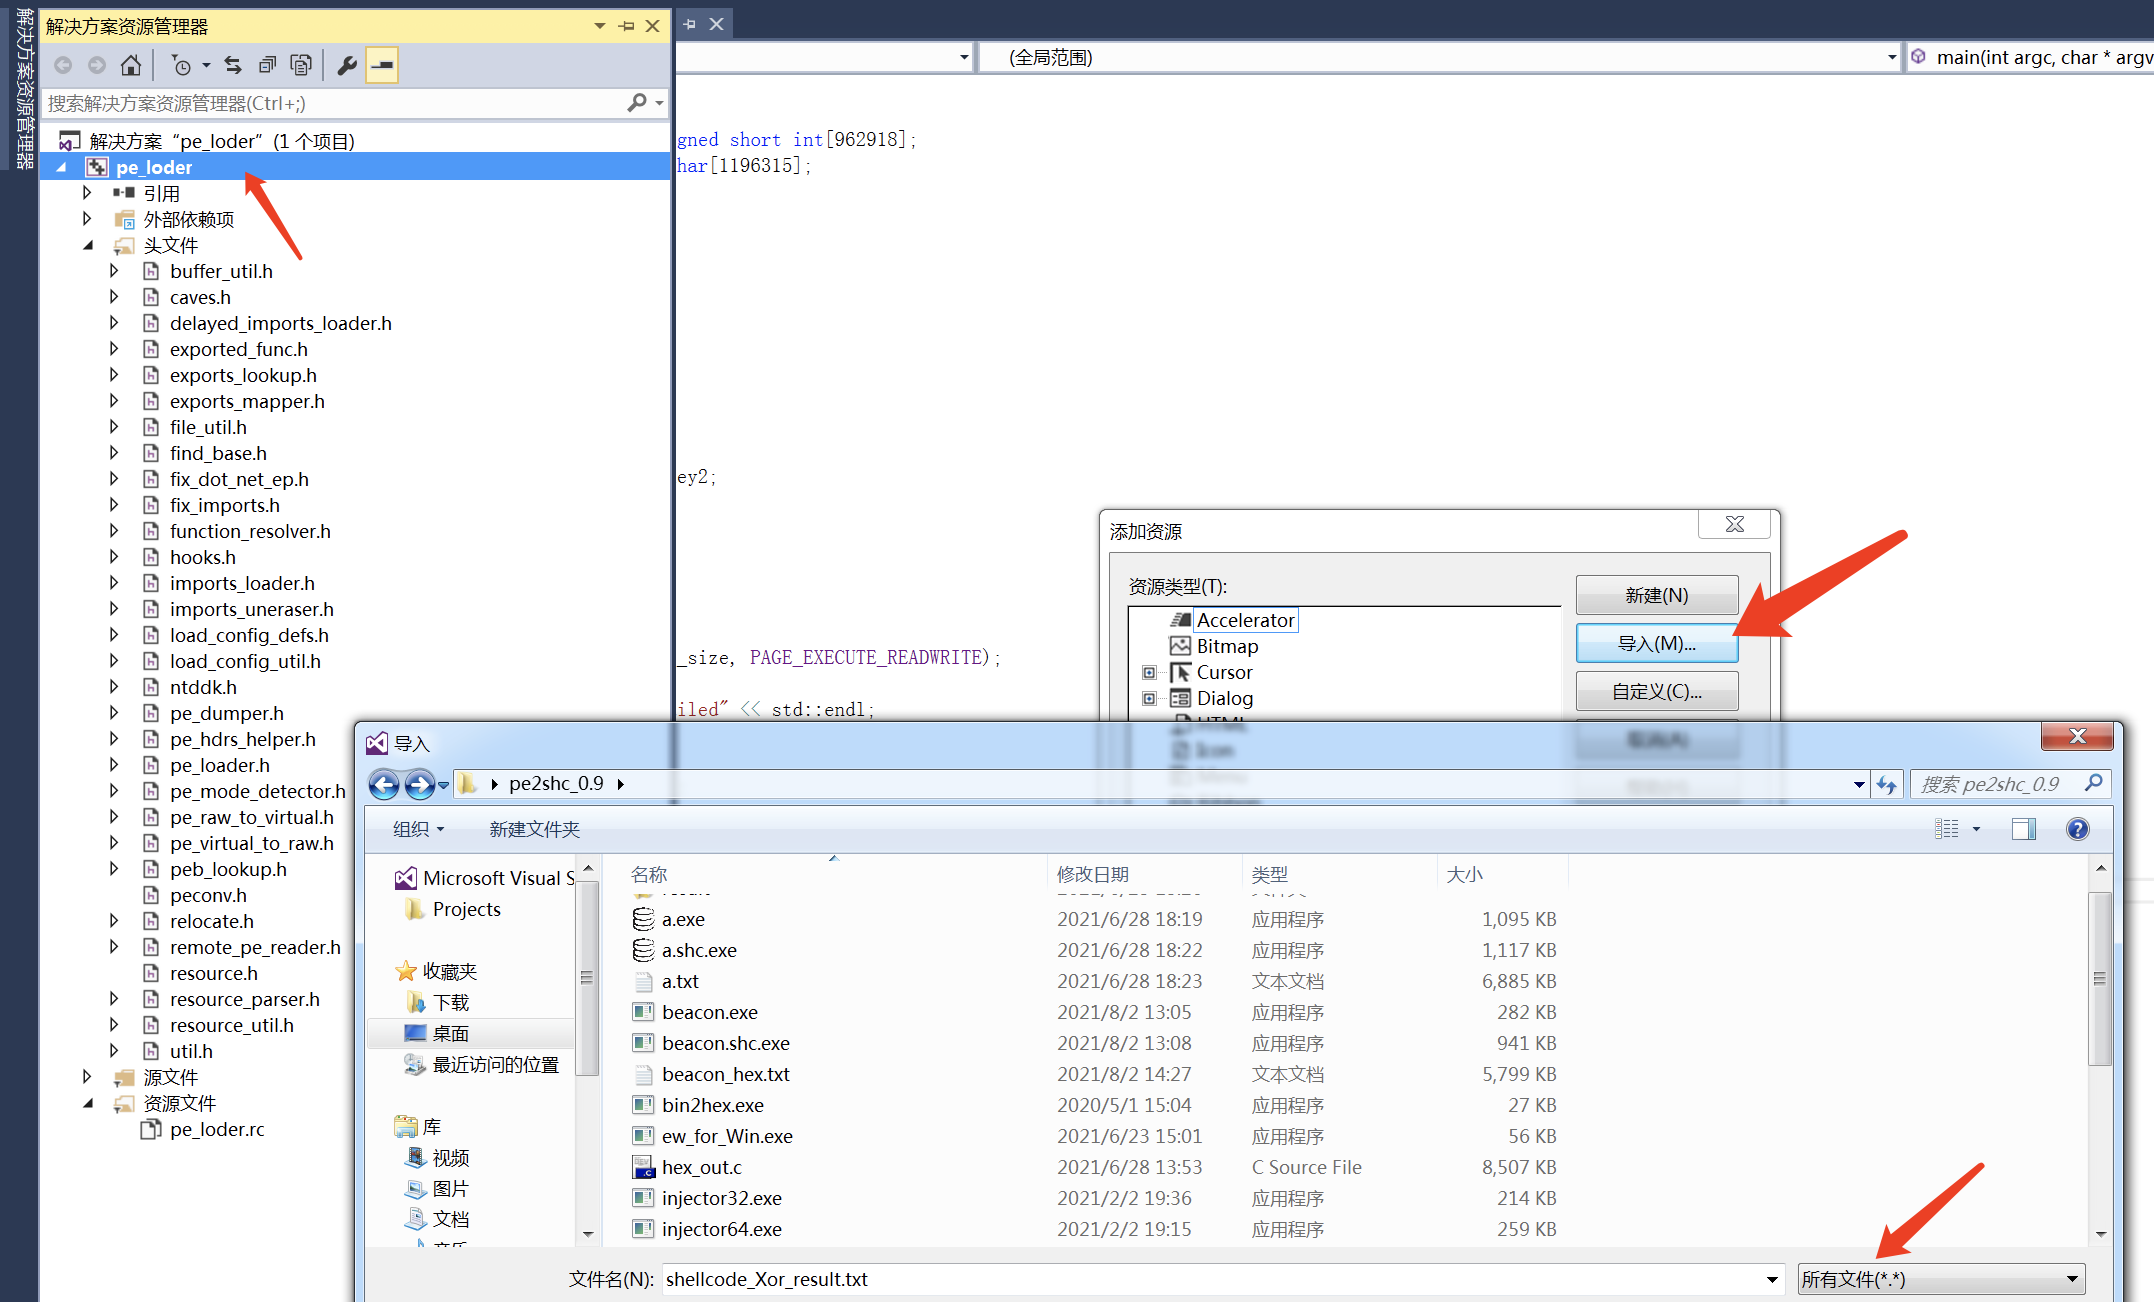Click the 导入(M) import button
This screenshot has width=2154, height=1302.
[x=1656, y=642]
